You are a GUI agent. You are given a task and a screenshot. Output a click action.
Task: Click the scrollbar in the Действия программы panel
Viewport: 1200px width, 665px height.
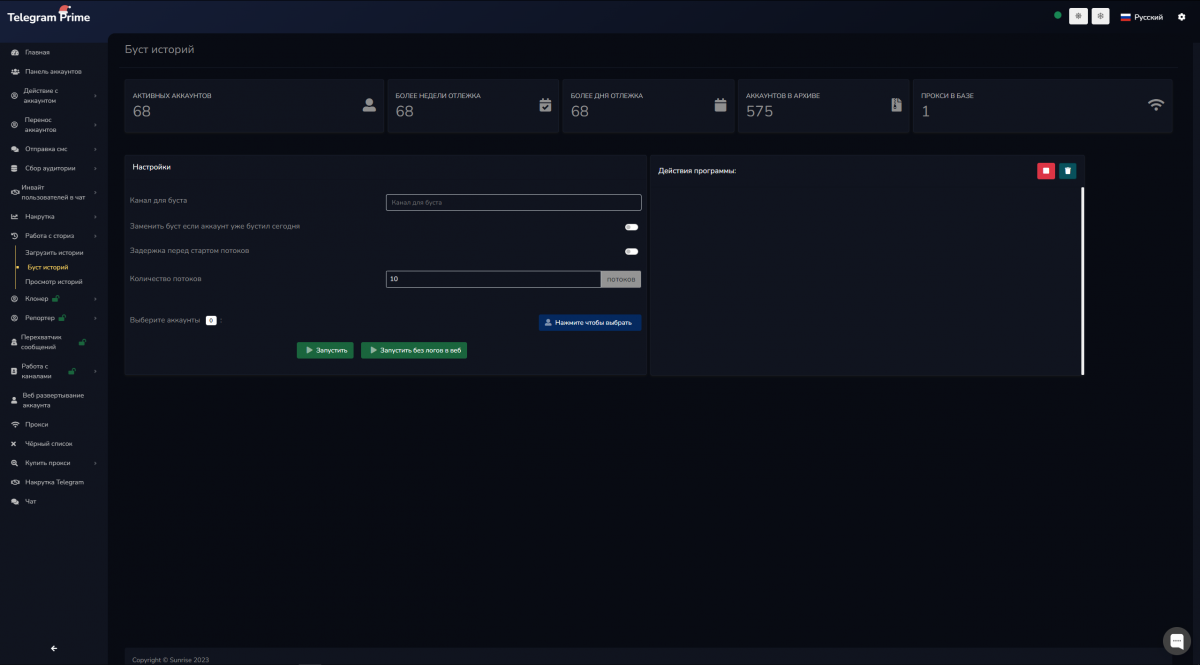click(1082, 280)
